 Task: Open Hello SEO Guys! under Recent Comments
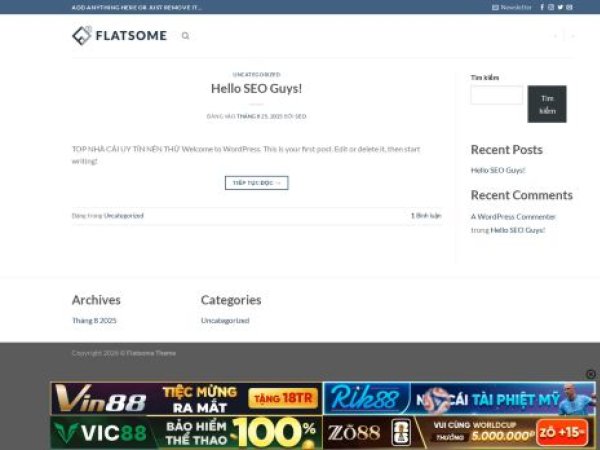point(518,230)
